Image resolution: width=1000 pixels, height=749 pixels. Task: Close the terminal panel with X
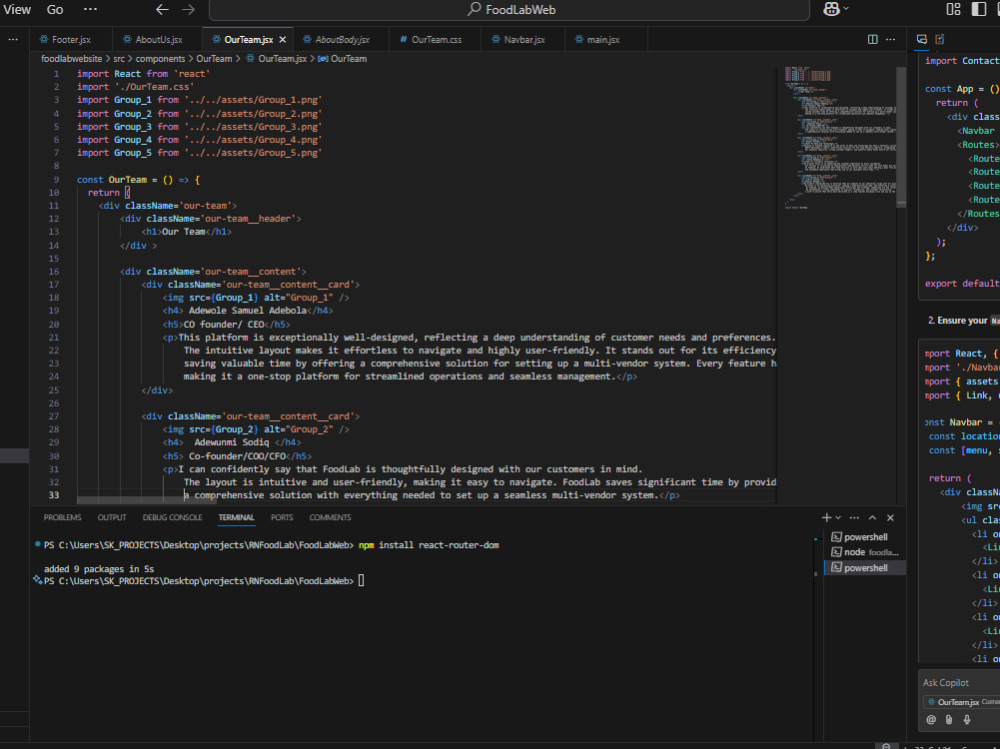890,517
